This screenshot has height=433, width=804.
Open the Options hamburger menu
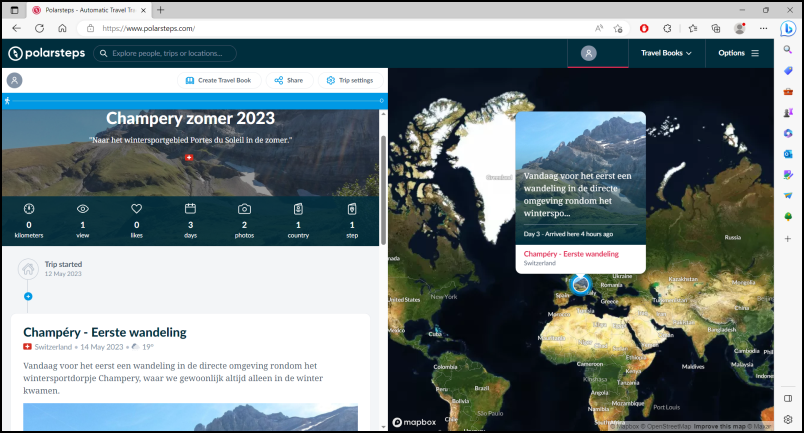[x=738, y=53]
